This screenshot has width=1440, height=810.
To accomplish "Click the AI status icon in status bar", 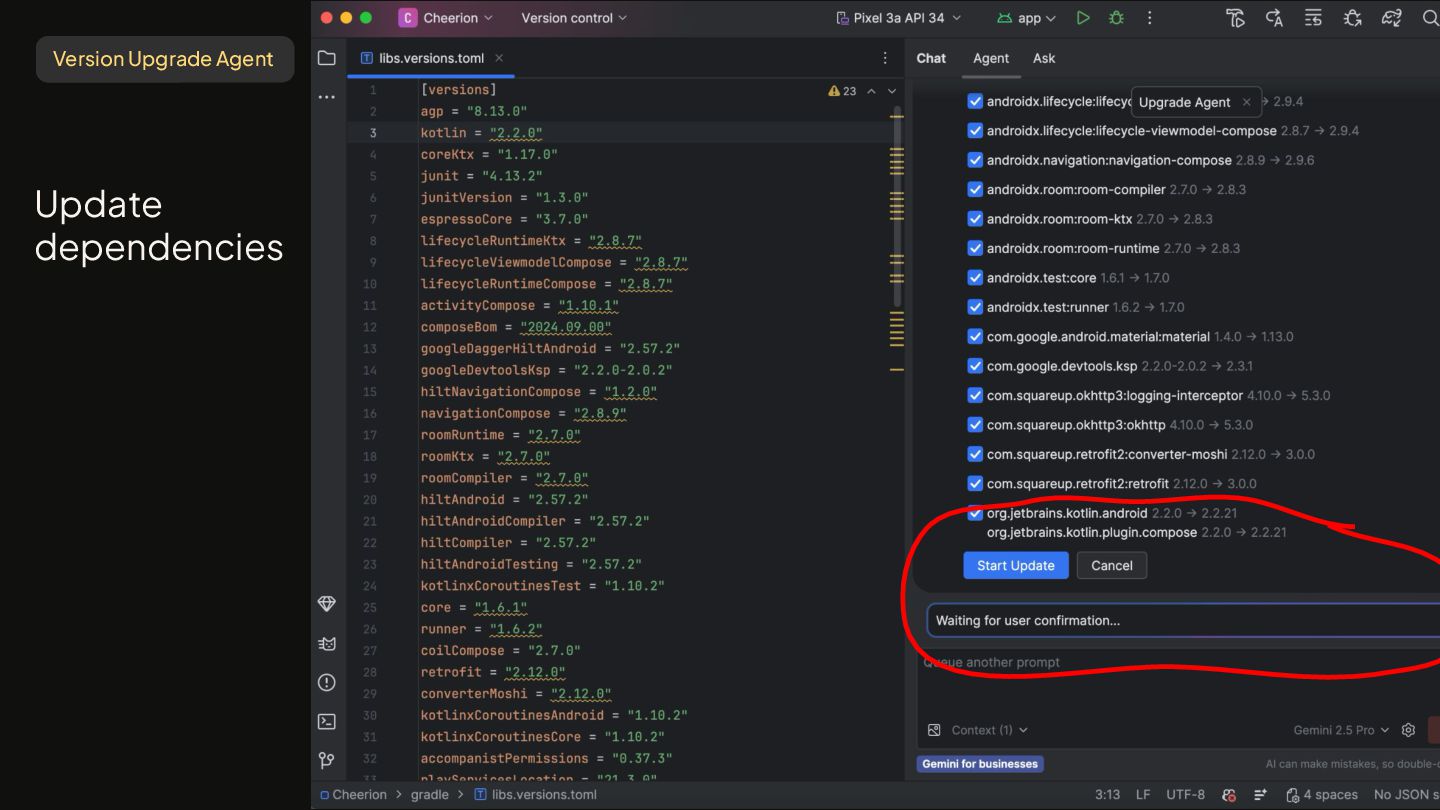I will click(1229, 795).
